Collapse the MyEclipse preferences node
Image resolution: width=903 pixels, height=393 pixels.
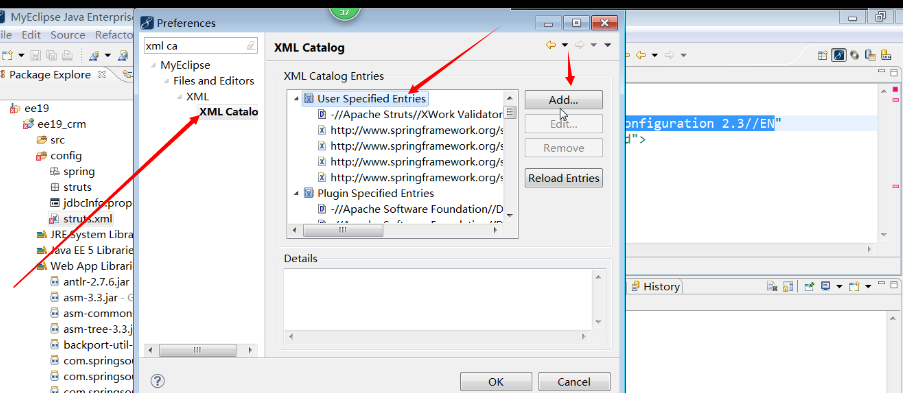pos(153,65)
